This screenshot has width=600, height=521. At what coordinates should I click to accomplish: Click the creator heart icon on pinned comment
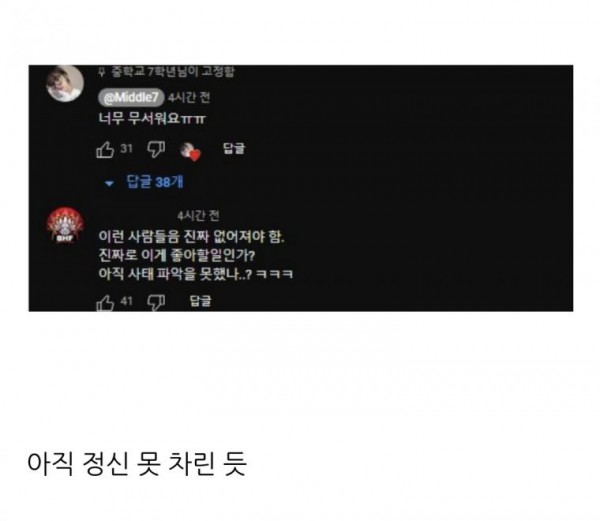pos(190,151)
